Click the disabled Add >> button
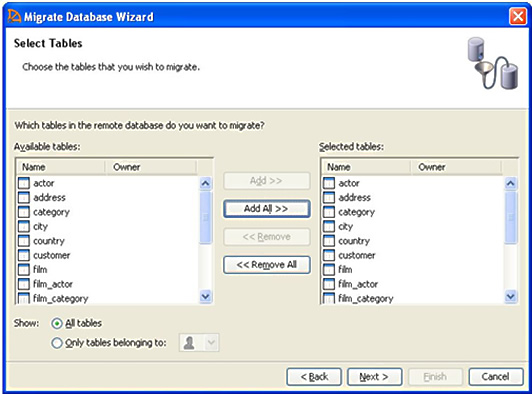 267,181
